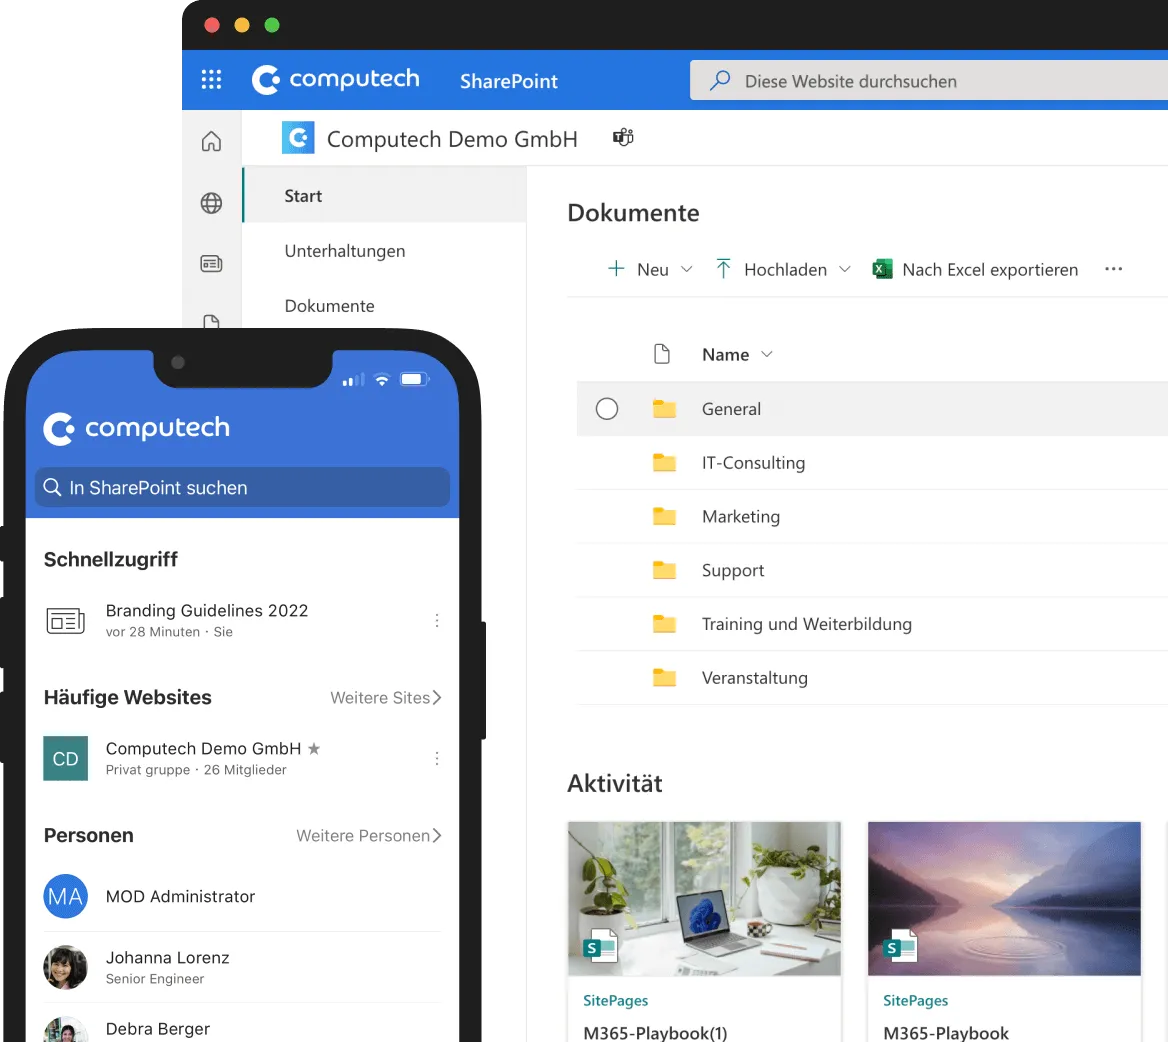This screenshot has width=1168, height=1042.
Task: Open the Support folder
Action: point(733,571)
